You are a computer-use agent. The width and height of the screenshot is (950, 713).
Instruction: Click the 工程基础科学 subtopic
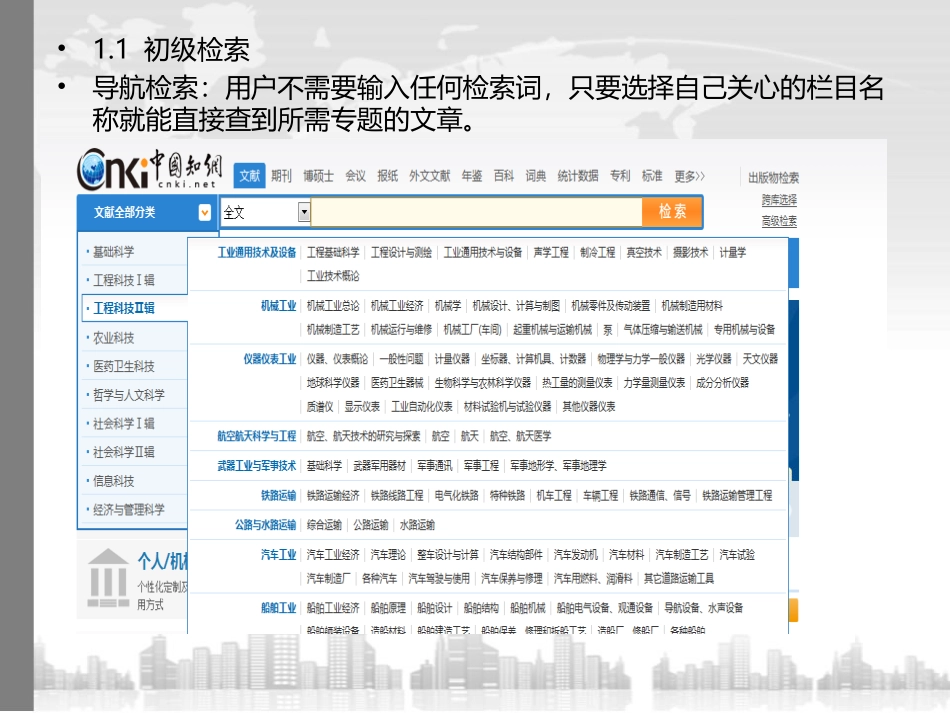333,253
